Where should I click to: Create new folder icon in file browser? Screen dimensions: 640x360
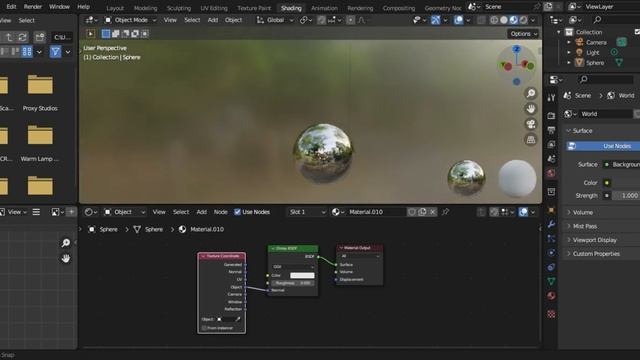click(x=40, y=37)
